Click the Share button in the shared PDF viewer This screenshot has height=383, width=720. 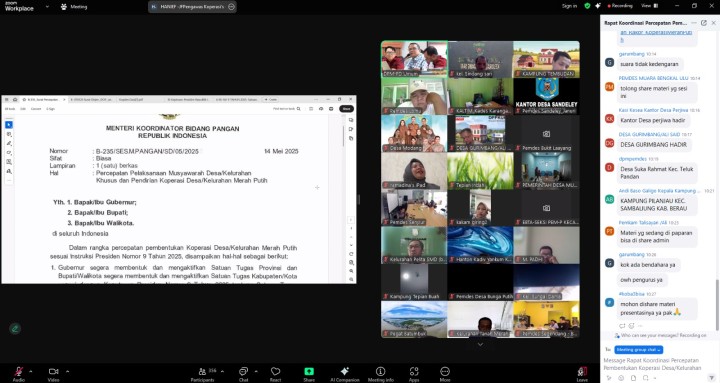[x=346, y=109]
